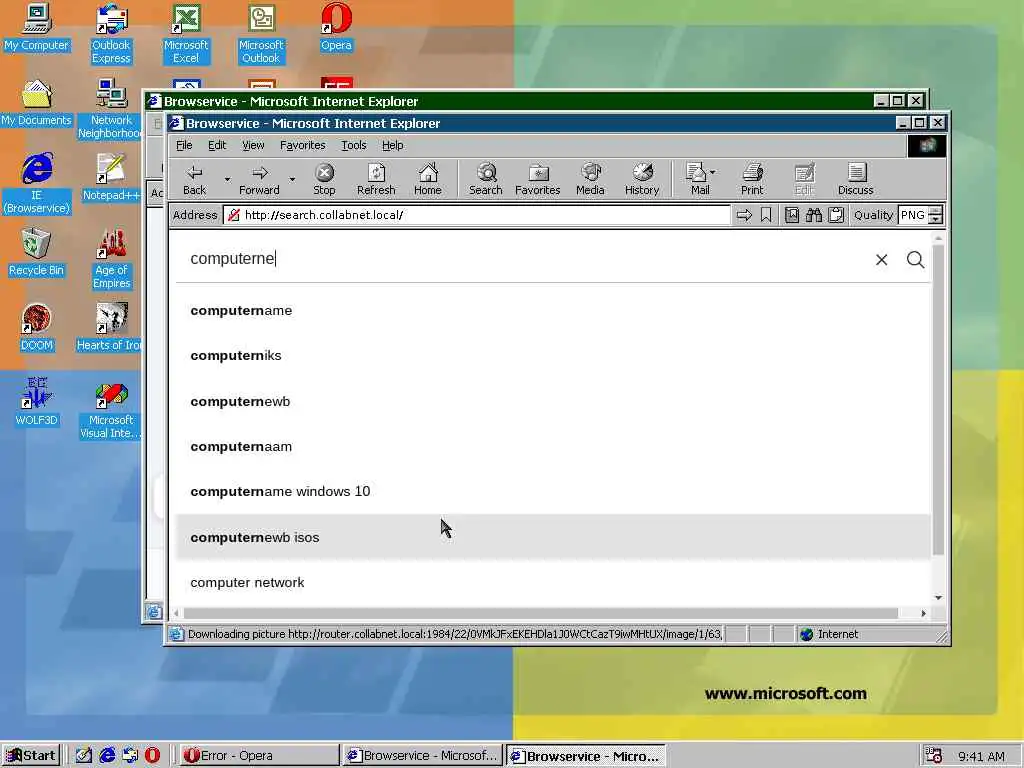The width and height of the screenshot is (1024, 768).
Task: Open the Hearts of Iron desktop shortcut
Action: tap(109, 328)
